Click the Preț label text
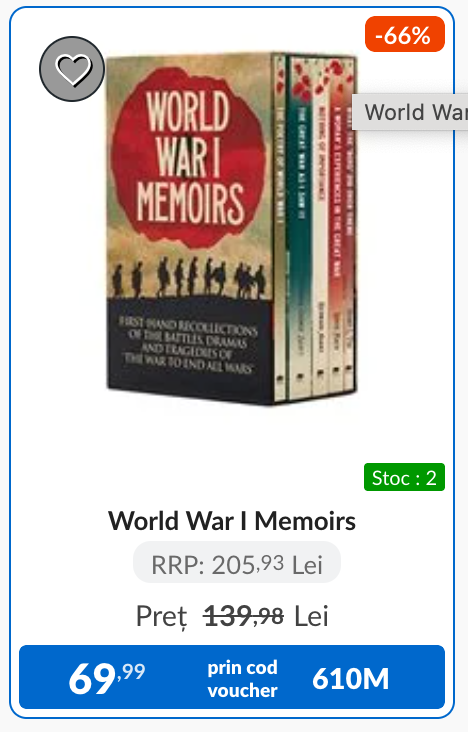 (x=162, y=617)
